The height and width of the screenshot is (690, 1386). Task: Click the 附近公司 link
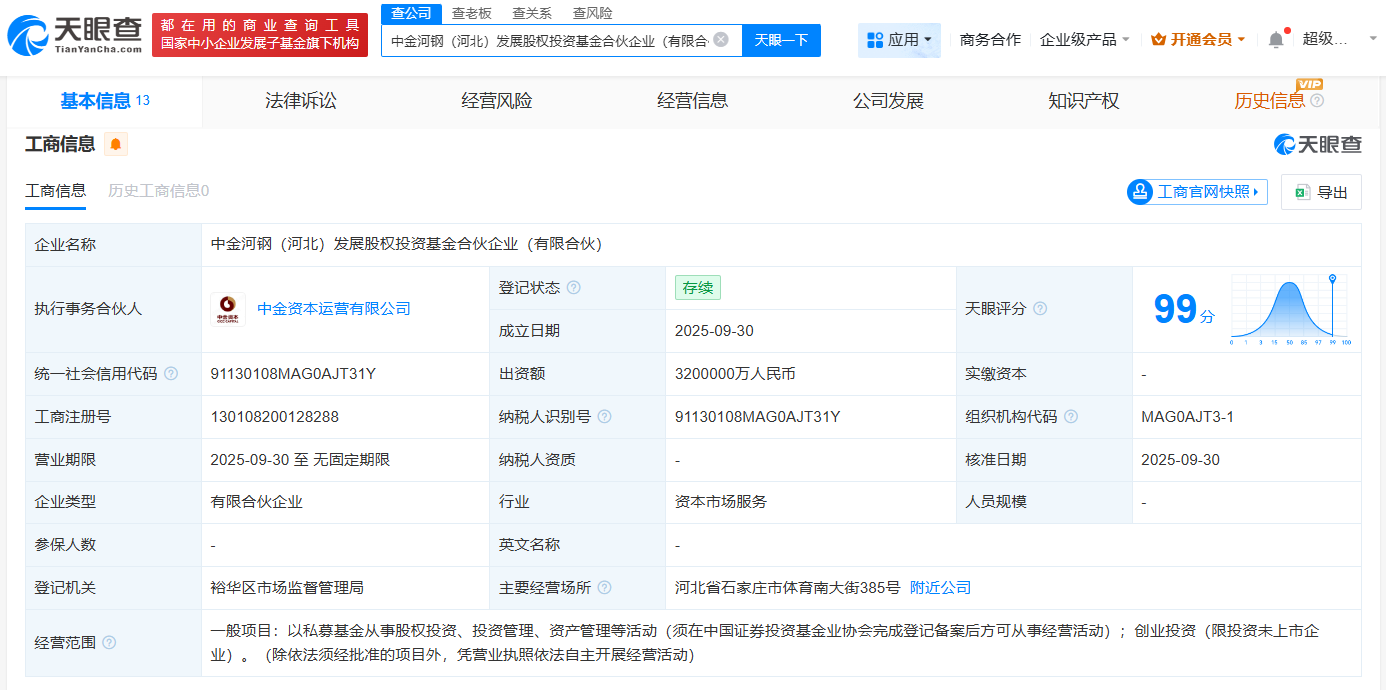(x=940, y=588)
